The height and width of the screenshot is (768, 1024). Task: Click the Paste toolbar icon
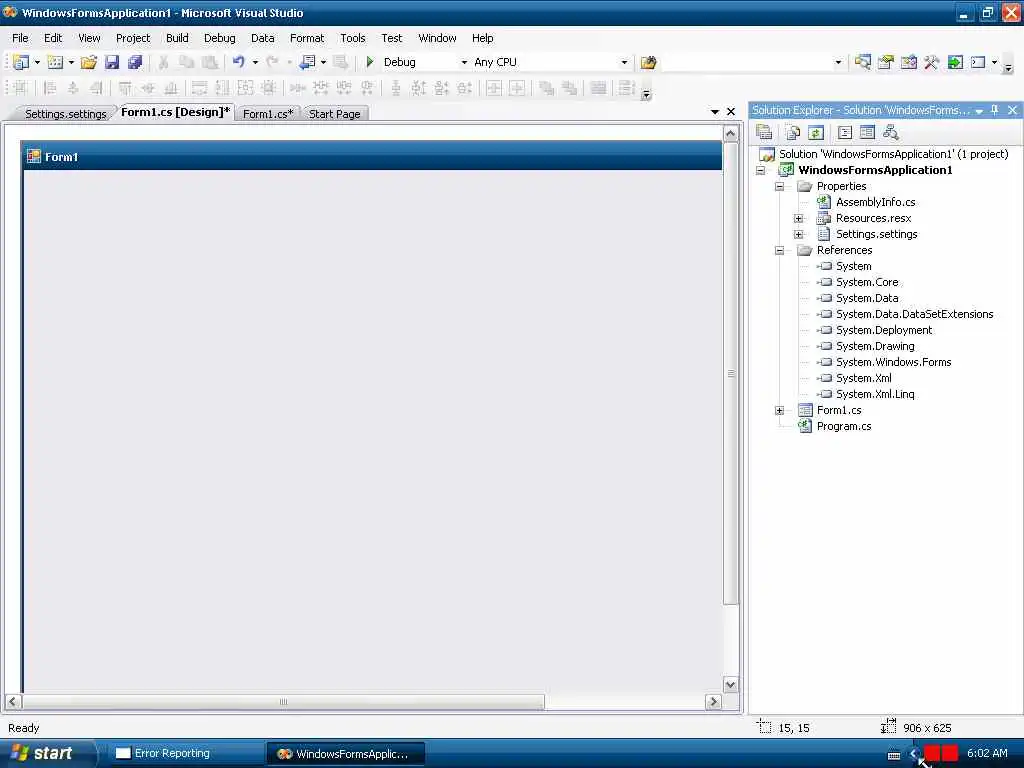coord(210,62)
